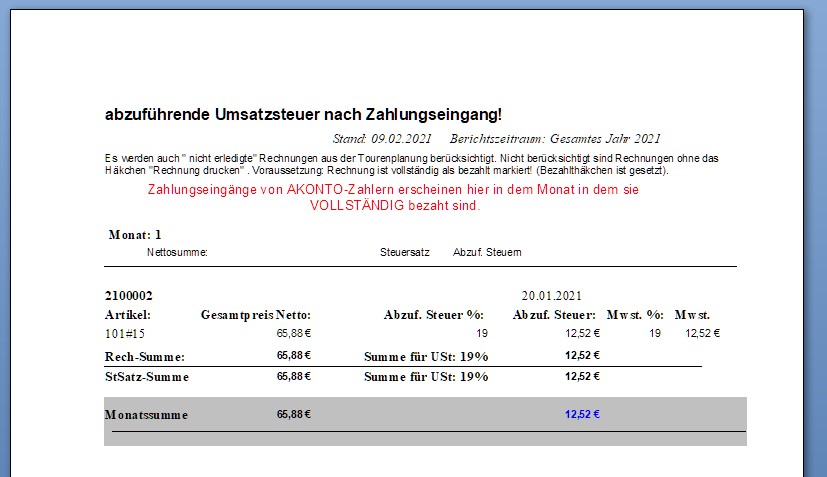Select article entry 101#15

pos(125,334)
